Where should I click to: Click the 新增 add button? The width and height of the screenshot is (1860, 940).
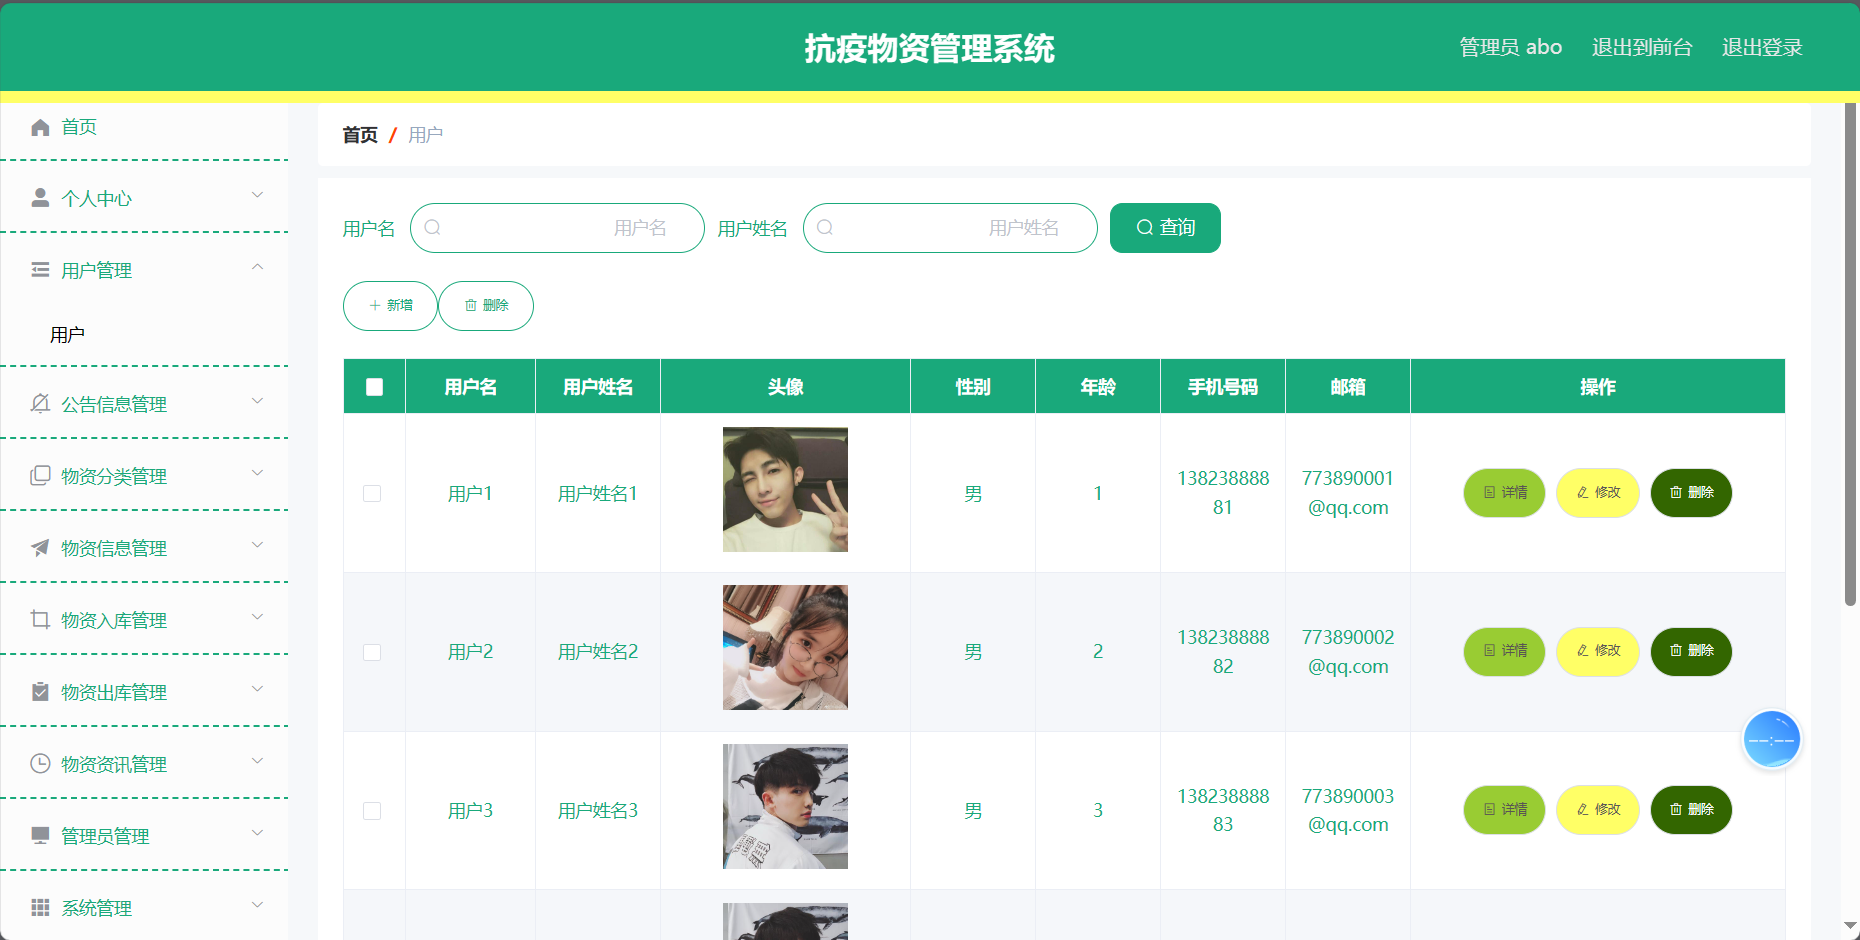390,306
